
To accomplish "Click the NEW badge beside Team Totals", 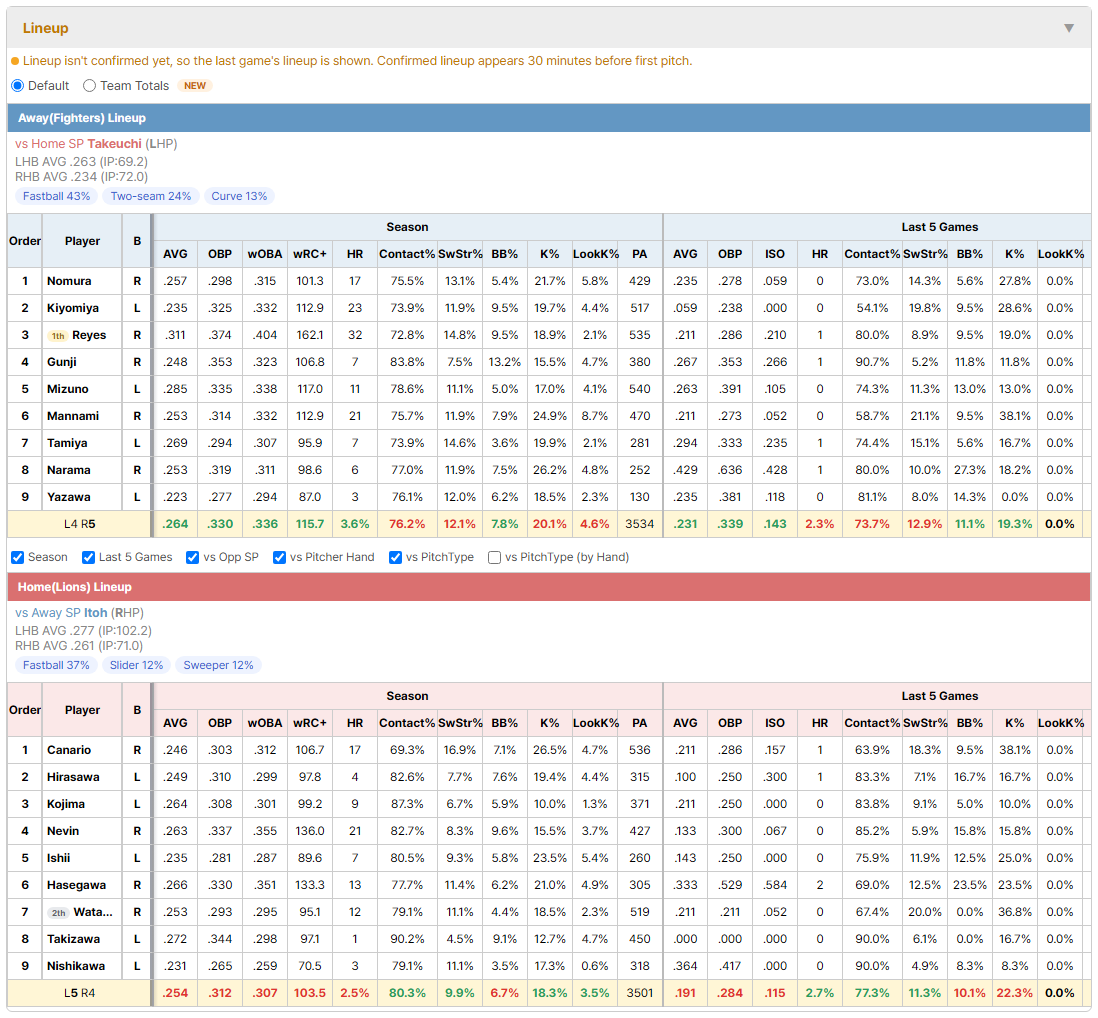I will pos(195,85).
